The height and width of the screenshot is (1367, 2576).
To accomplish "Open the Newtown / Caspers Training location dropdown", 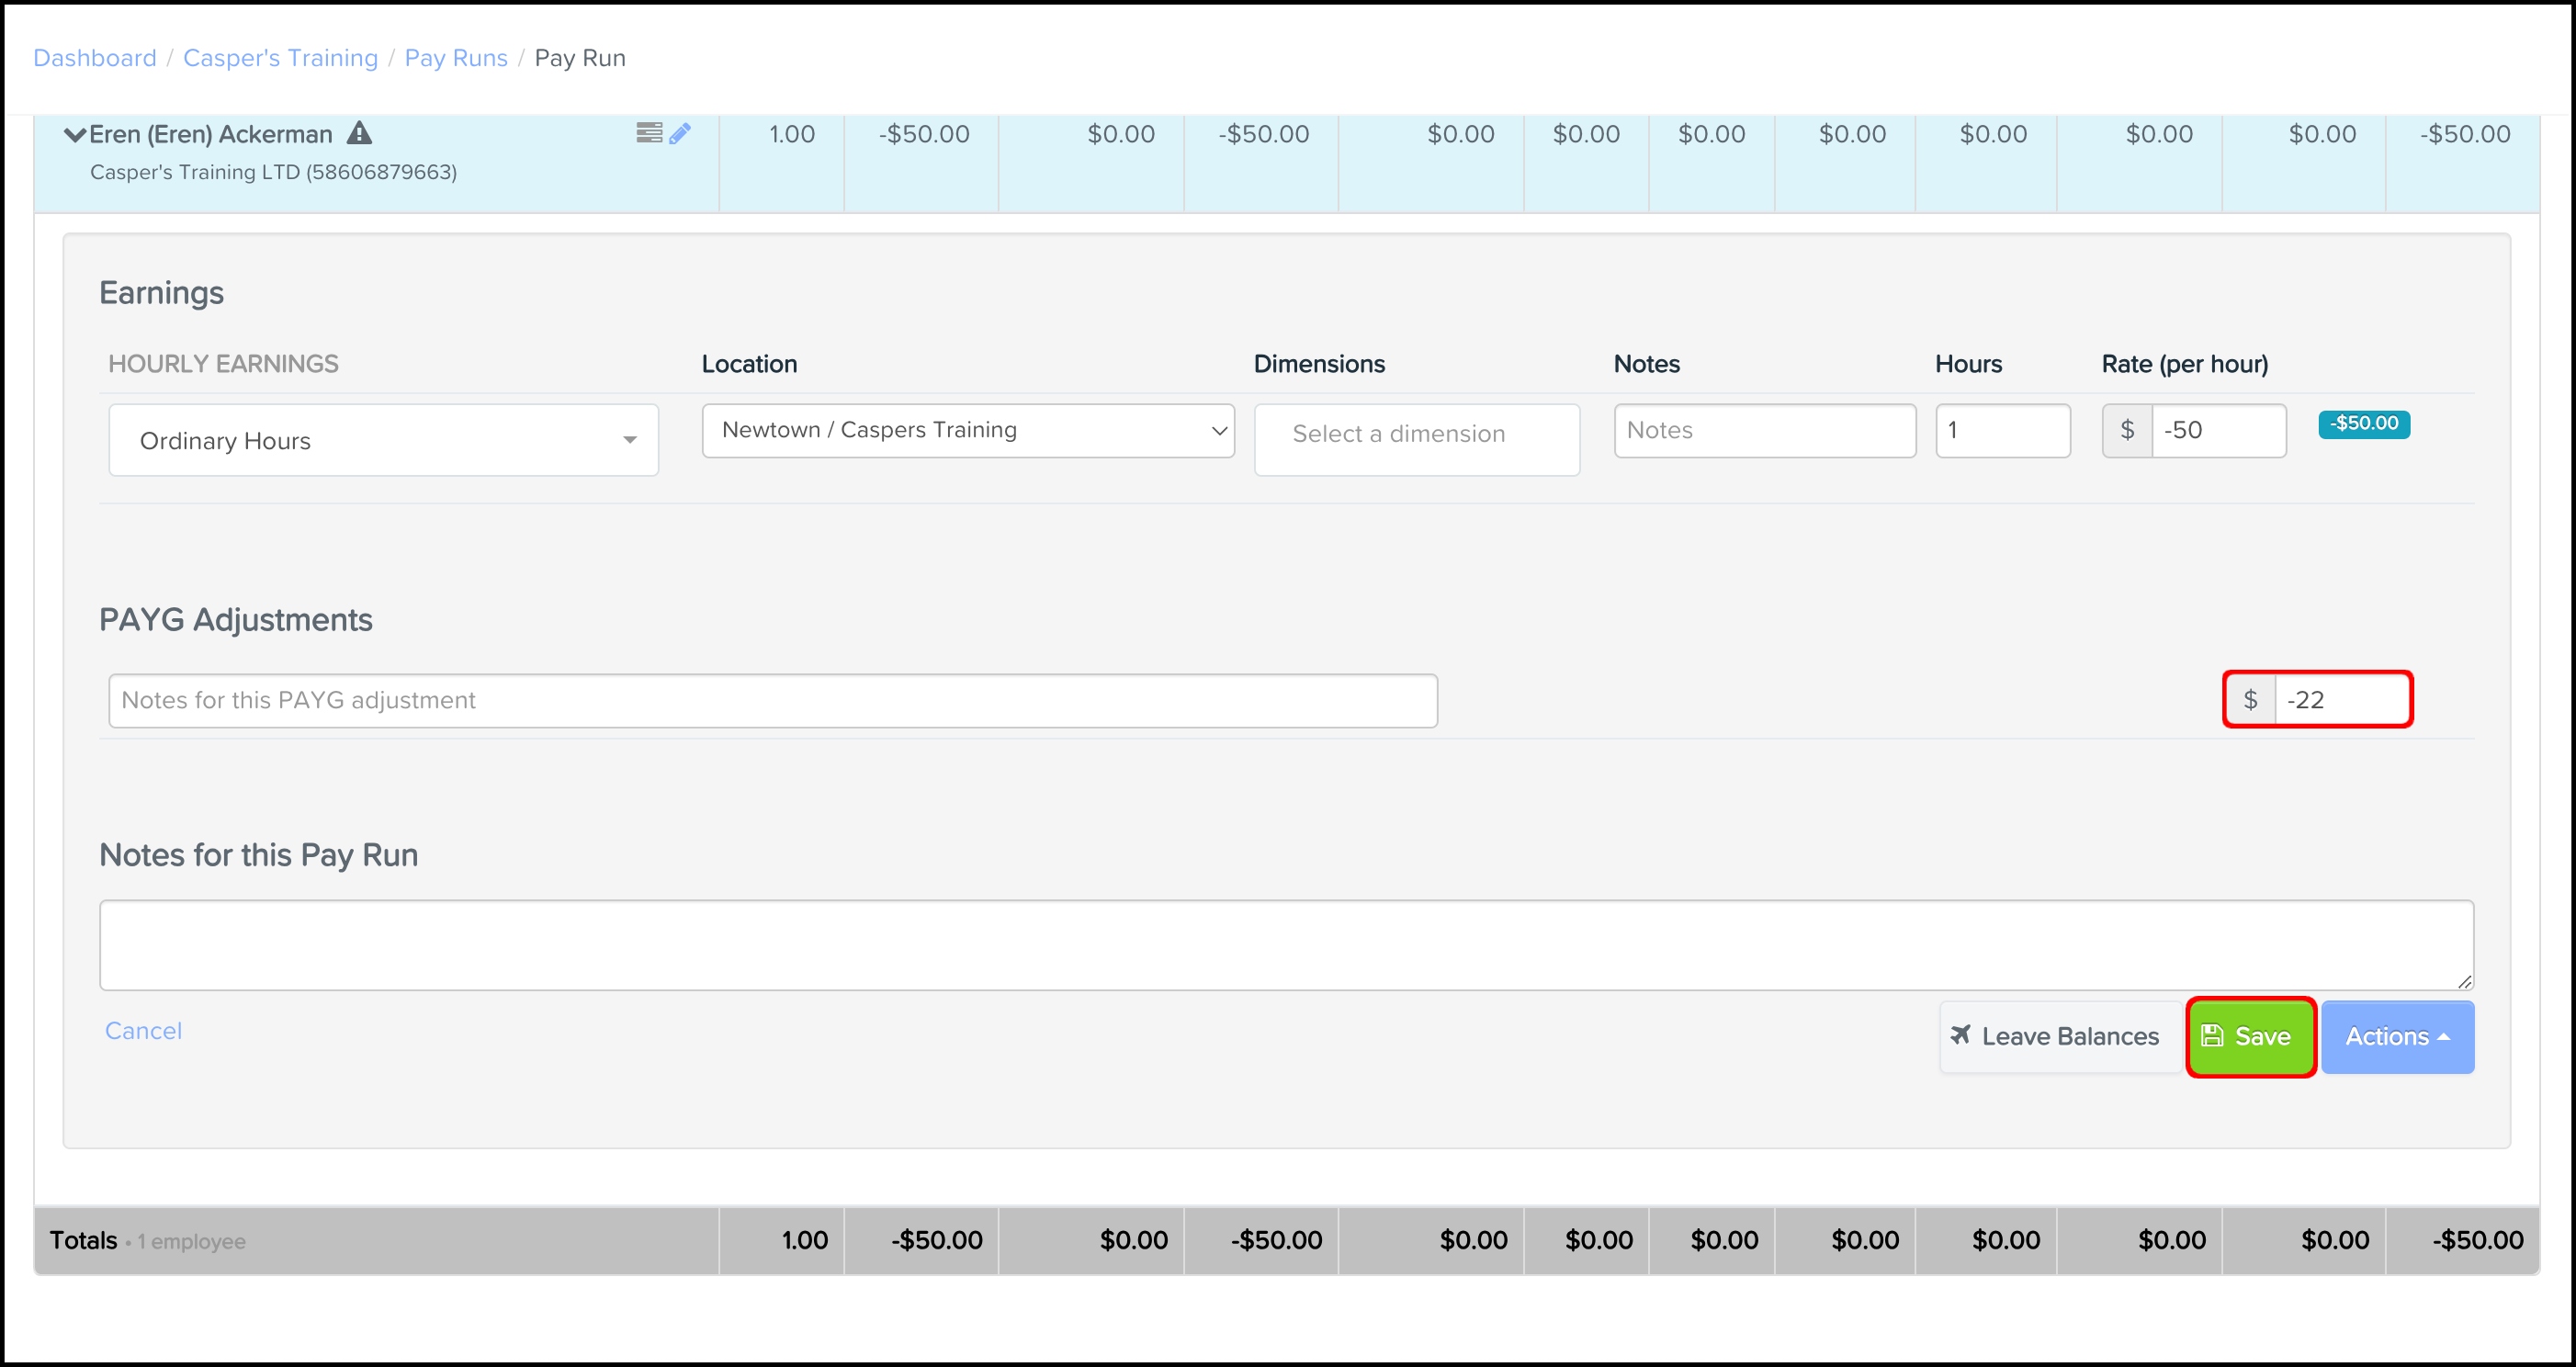I will [968, 430].
